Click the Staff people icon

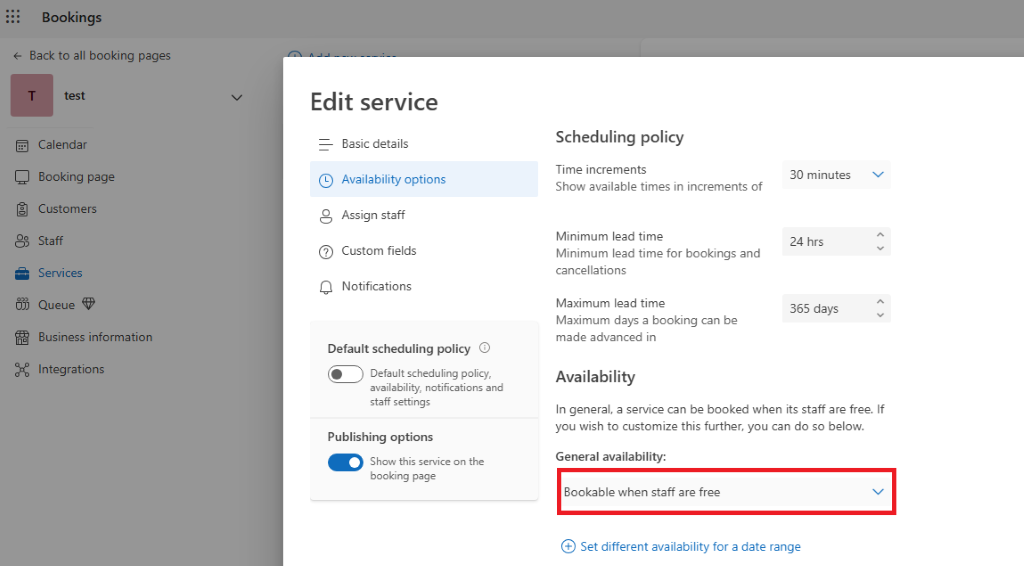pos(22,241)
